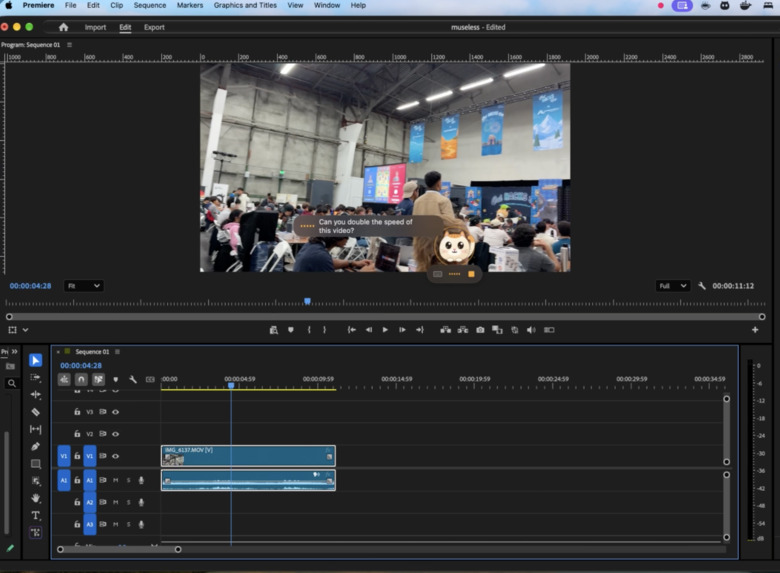Viewport: 780px width, 573px height.
Task: Step forward one frame
Action: click(402, 330)
